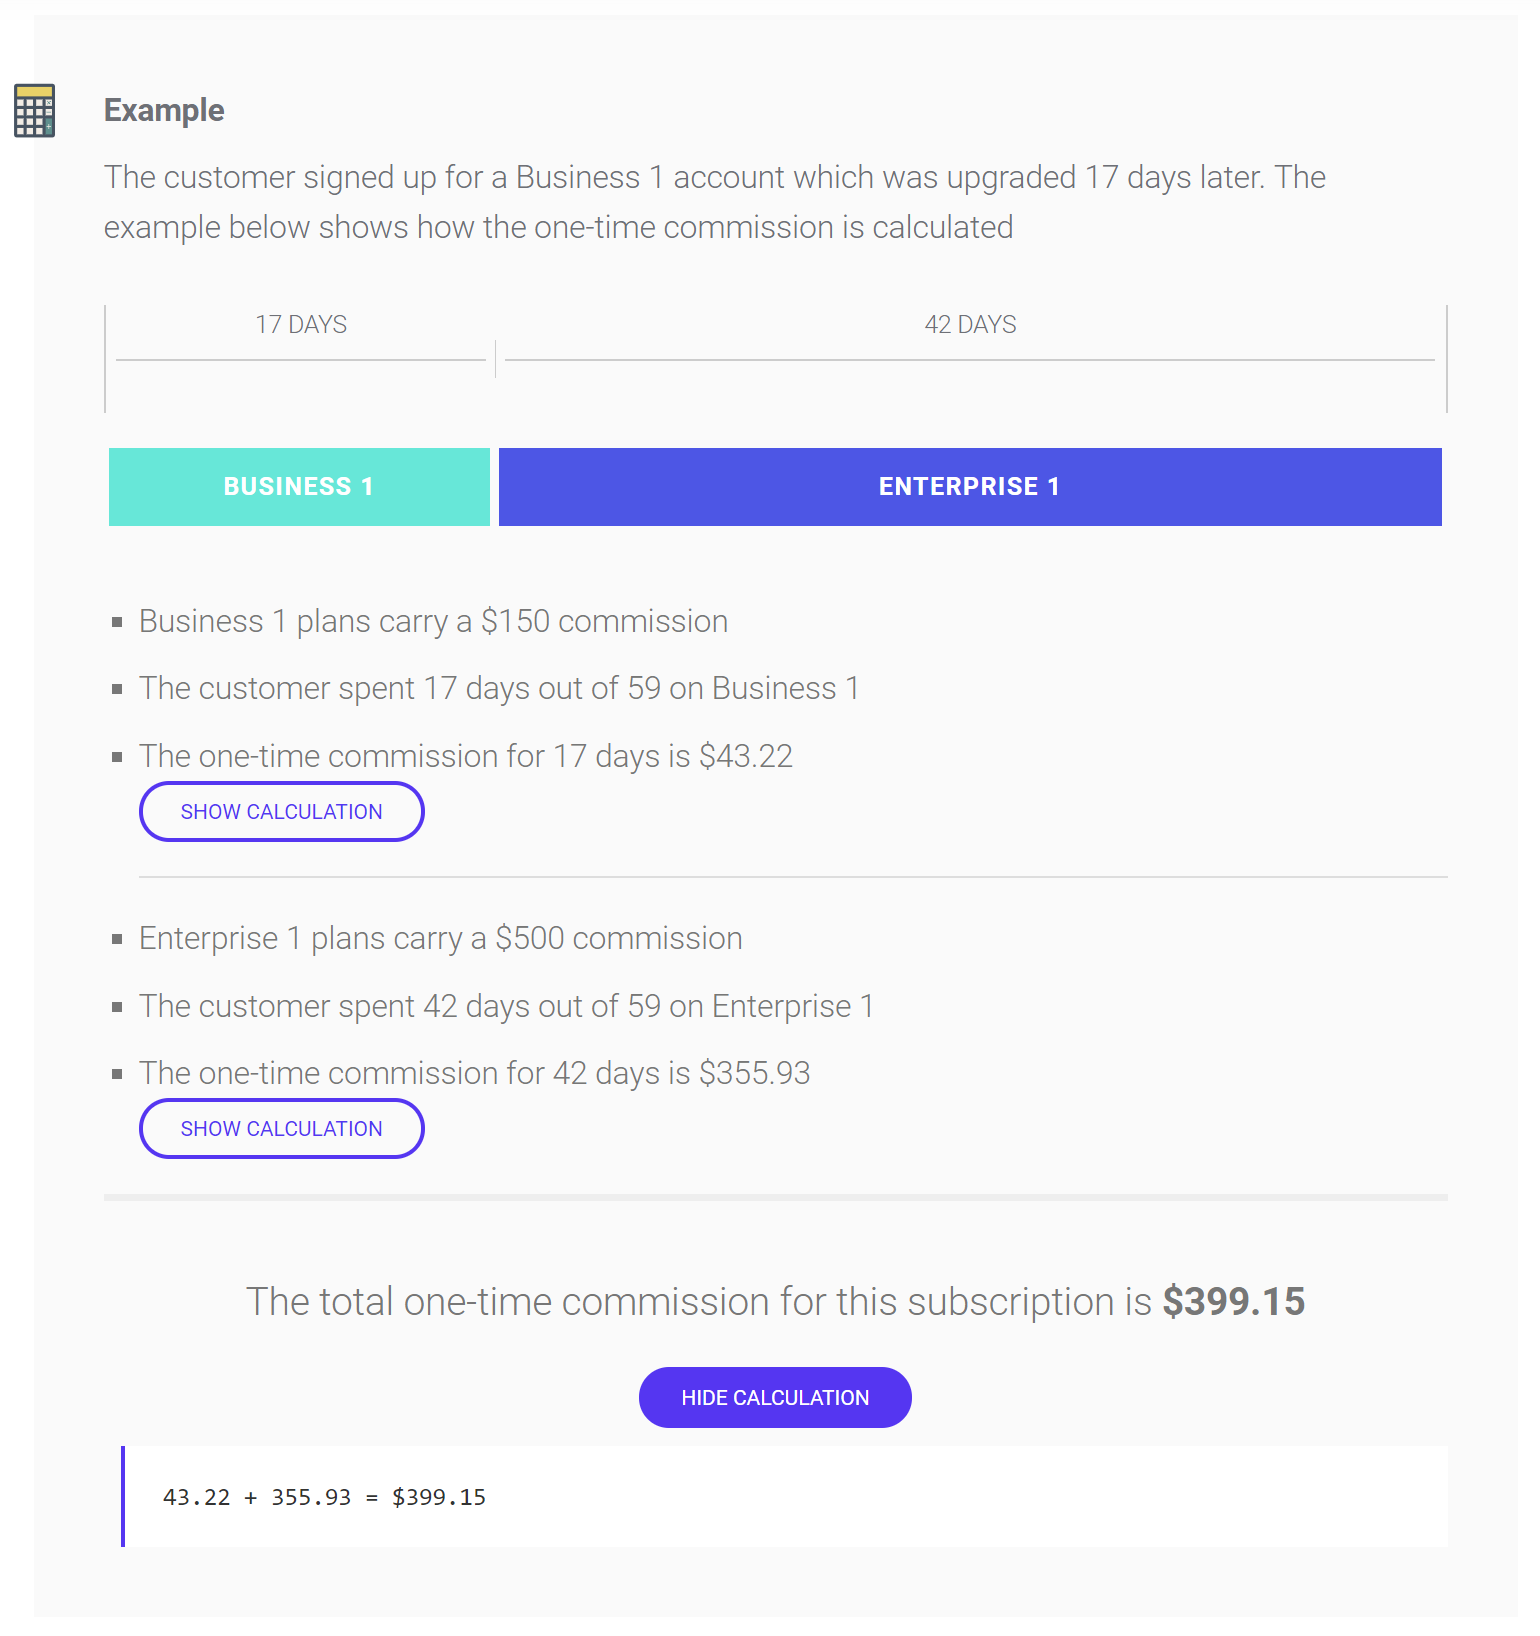This screenshot has height=1636, width=1540.
Task: Click the 42 days out of 59 text
Action: click(x=505, y=1006)
